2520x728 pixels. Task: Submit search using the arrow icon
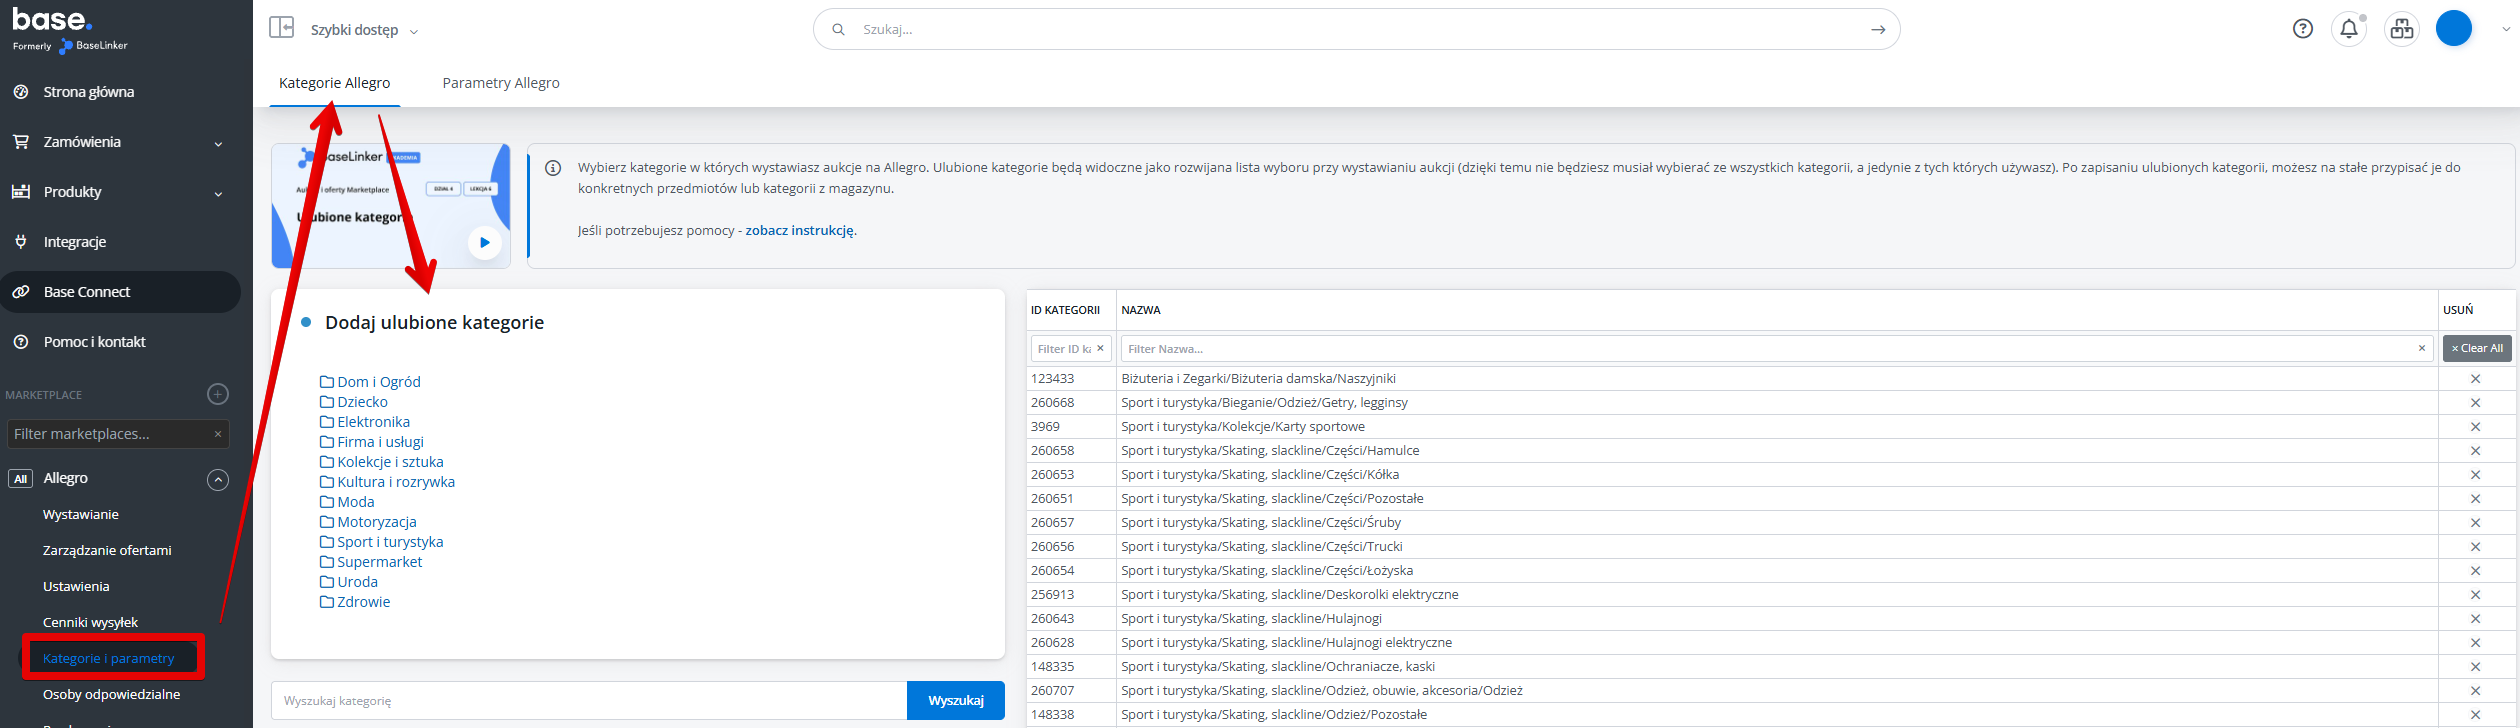click(1878, 30)
